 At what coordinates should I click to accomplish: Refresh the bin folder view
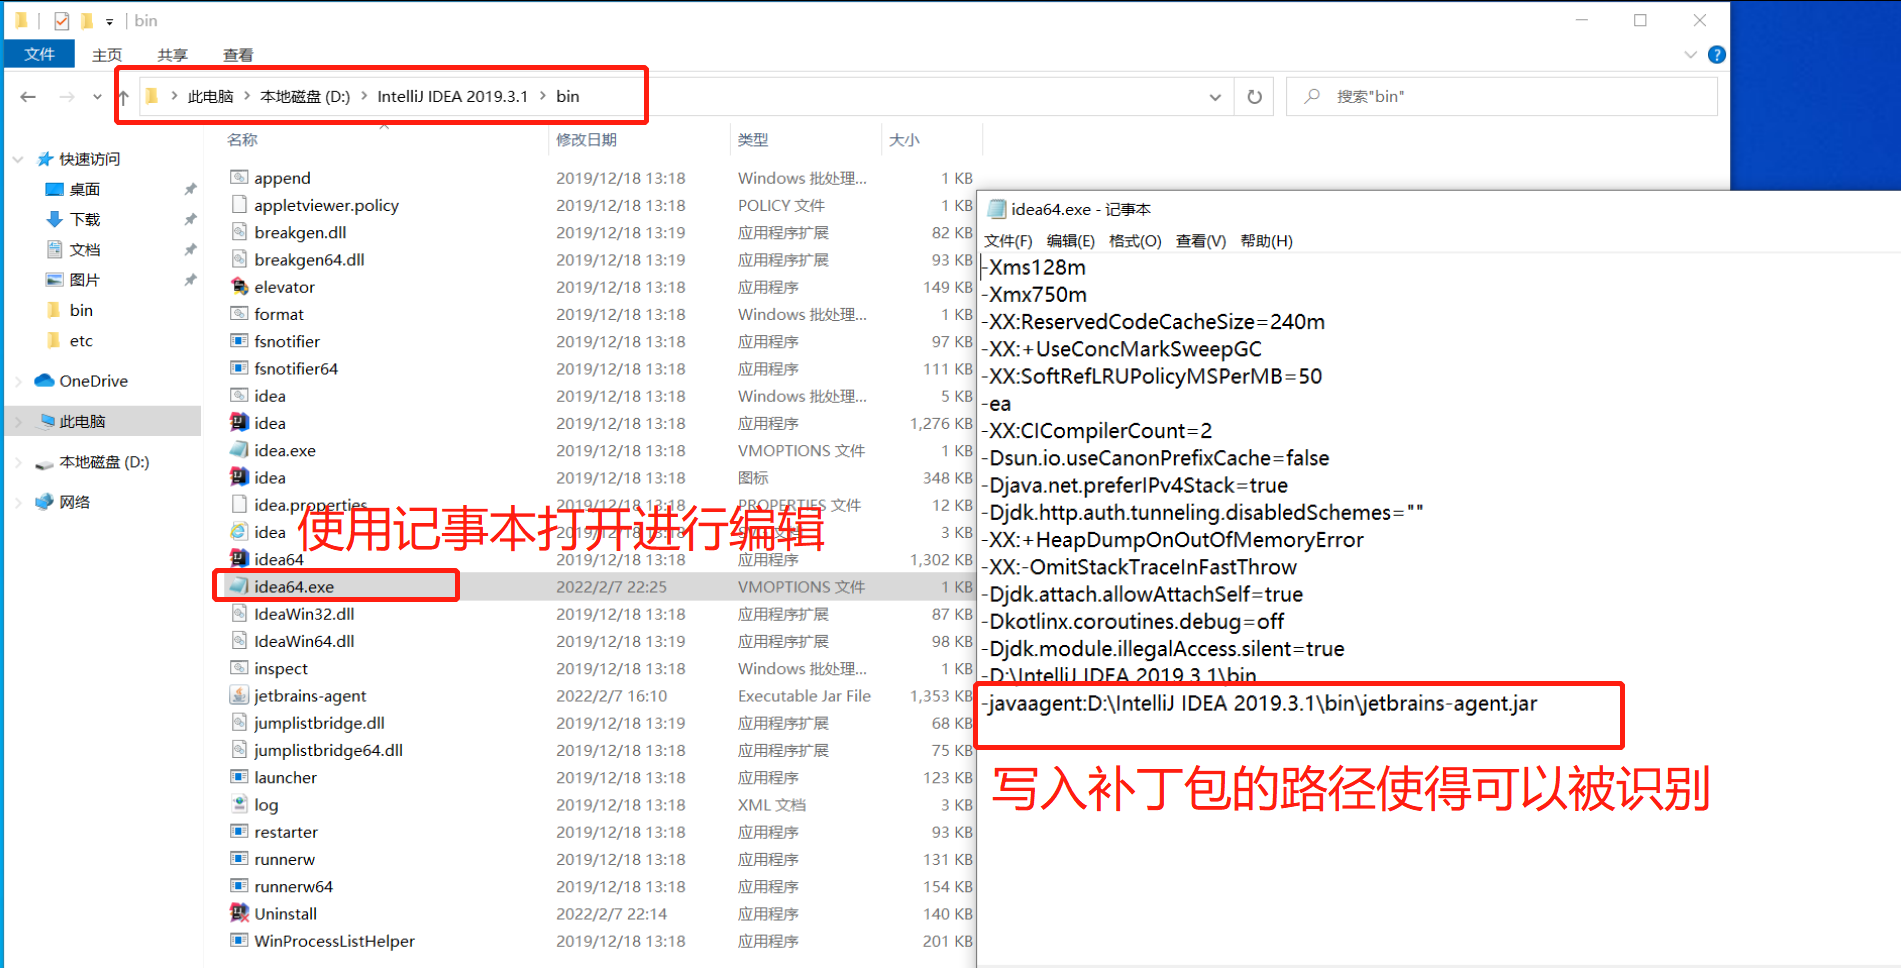tap(1254, 97)
